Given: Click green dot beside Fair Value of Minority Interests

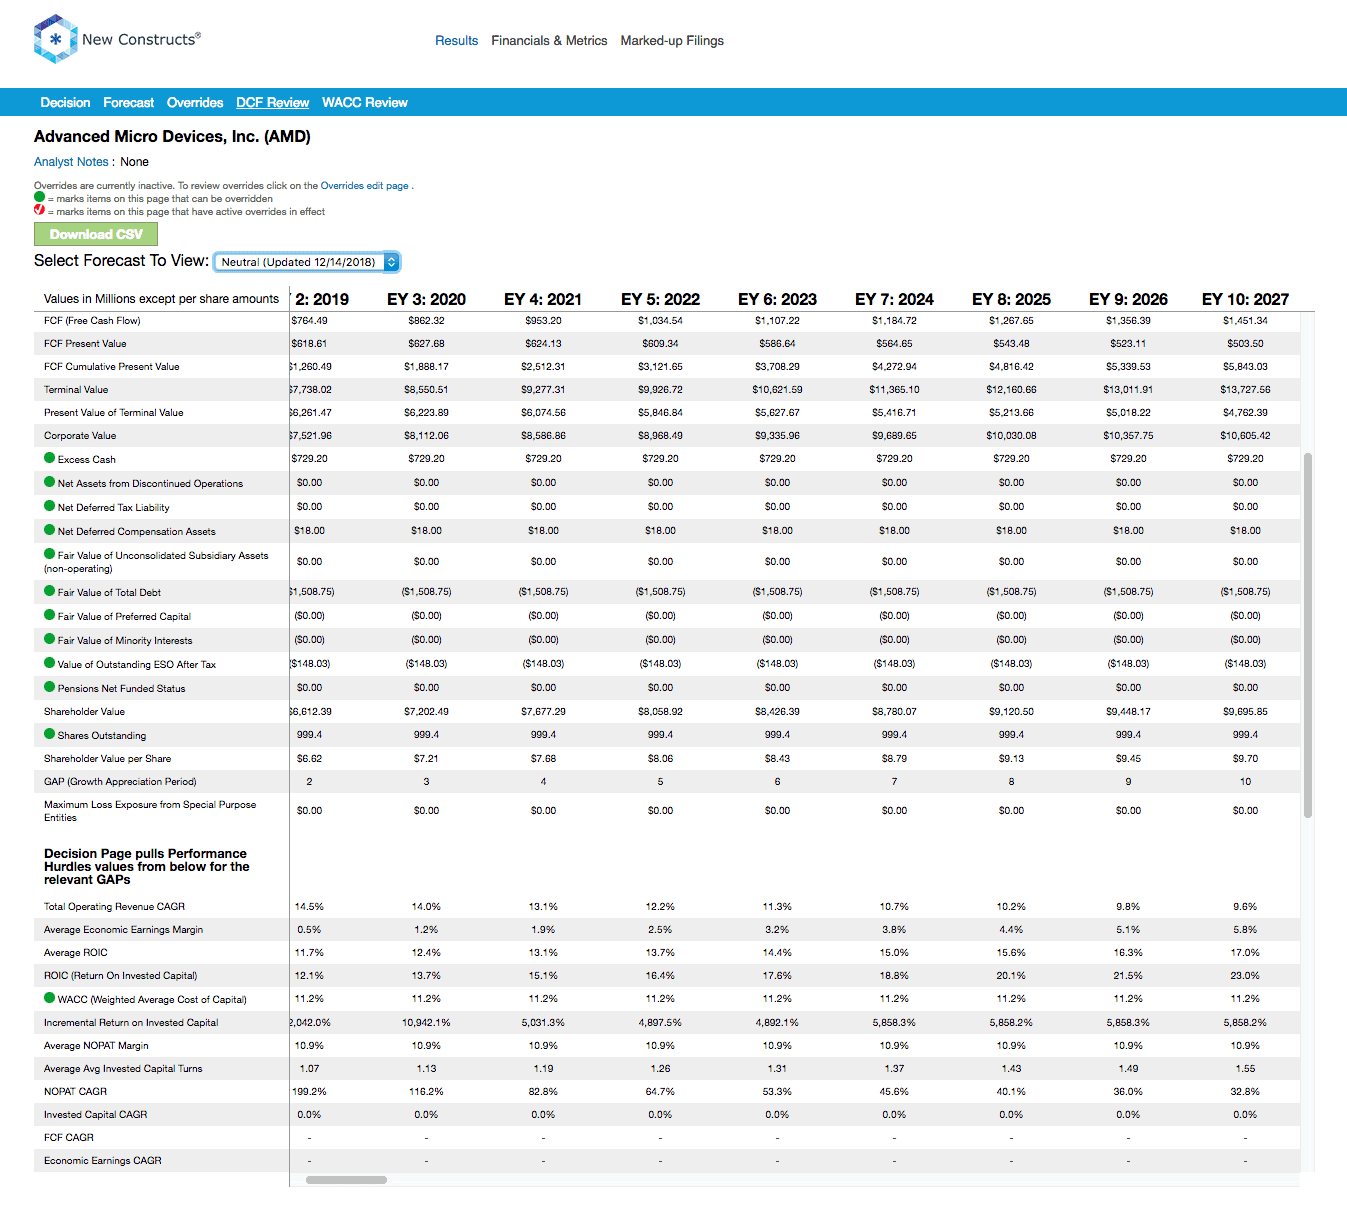Looking at the screenshot, I should coord(49,639).
